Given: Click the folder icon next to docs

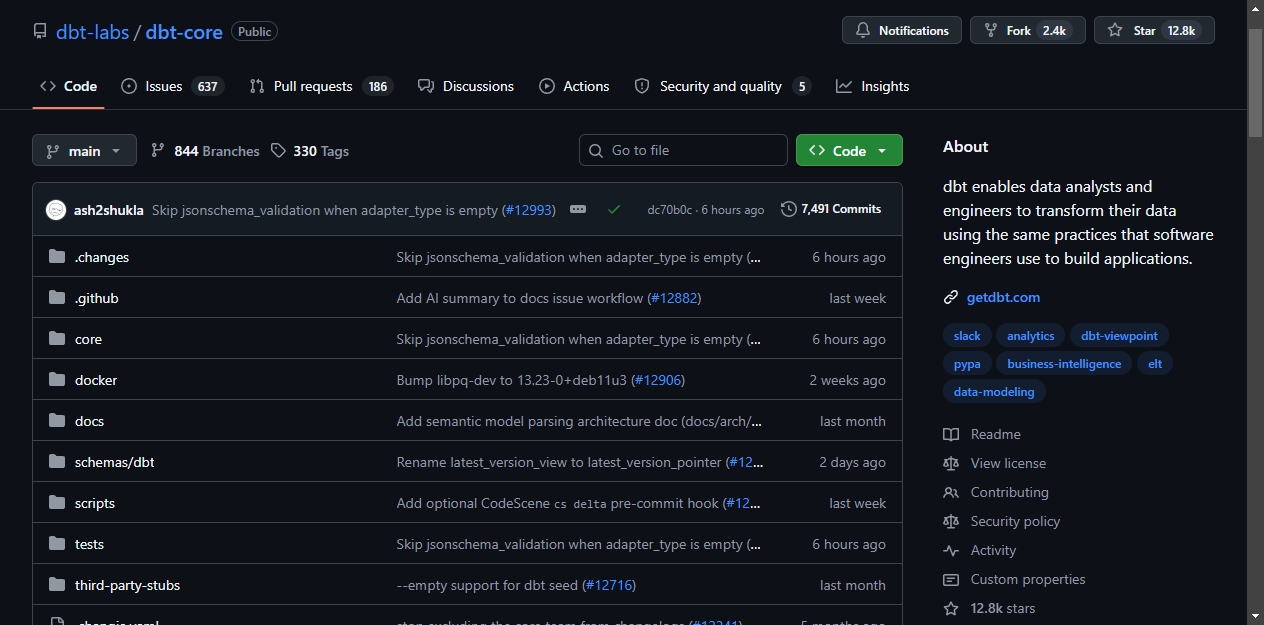Looking at the screenshot, I should tap(57, 421).
